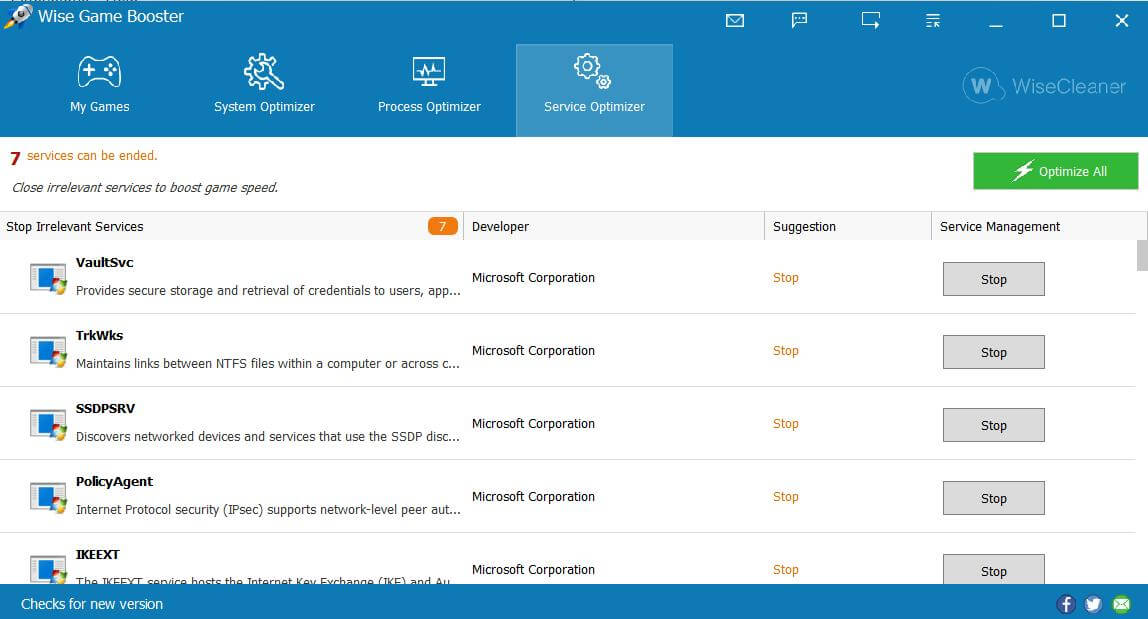
Task: Click the Stop suggestion in SSDPSRV row
Action: 786,423
